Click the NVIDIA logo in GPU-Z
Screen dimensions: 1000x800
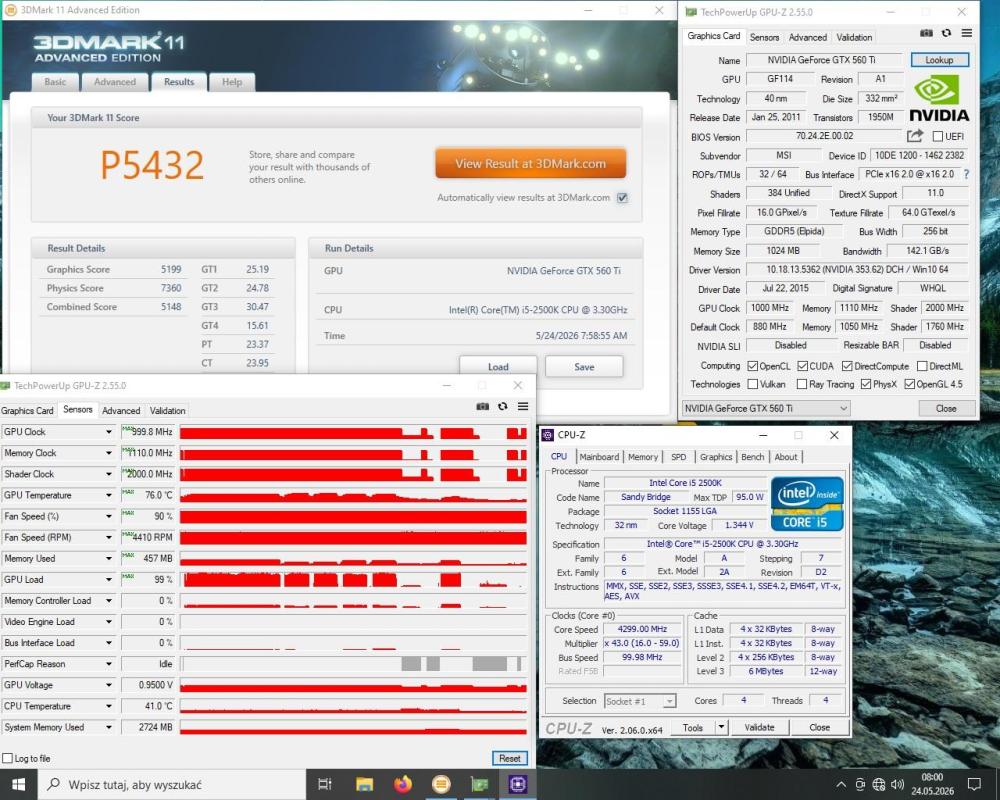pos(938,98)
